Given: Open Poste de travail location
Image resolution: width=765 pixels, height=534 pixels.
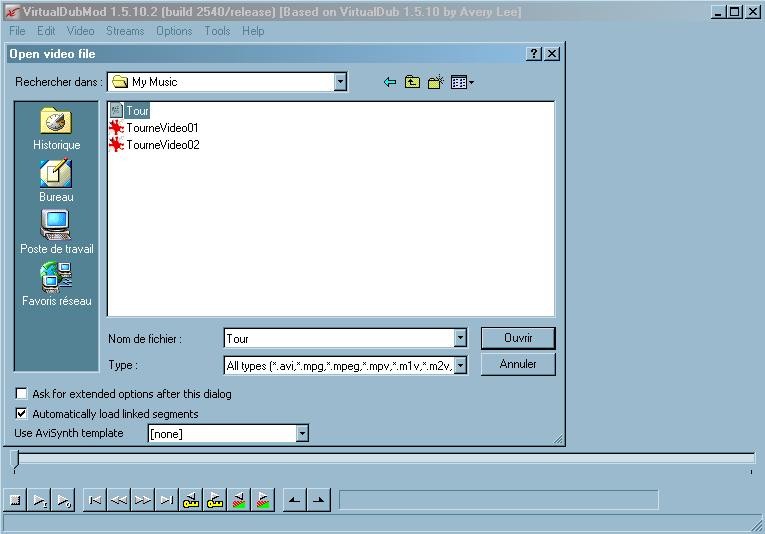Looking at the screenshot, I should 56,233.
